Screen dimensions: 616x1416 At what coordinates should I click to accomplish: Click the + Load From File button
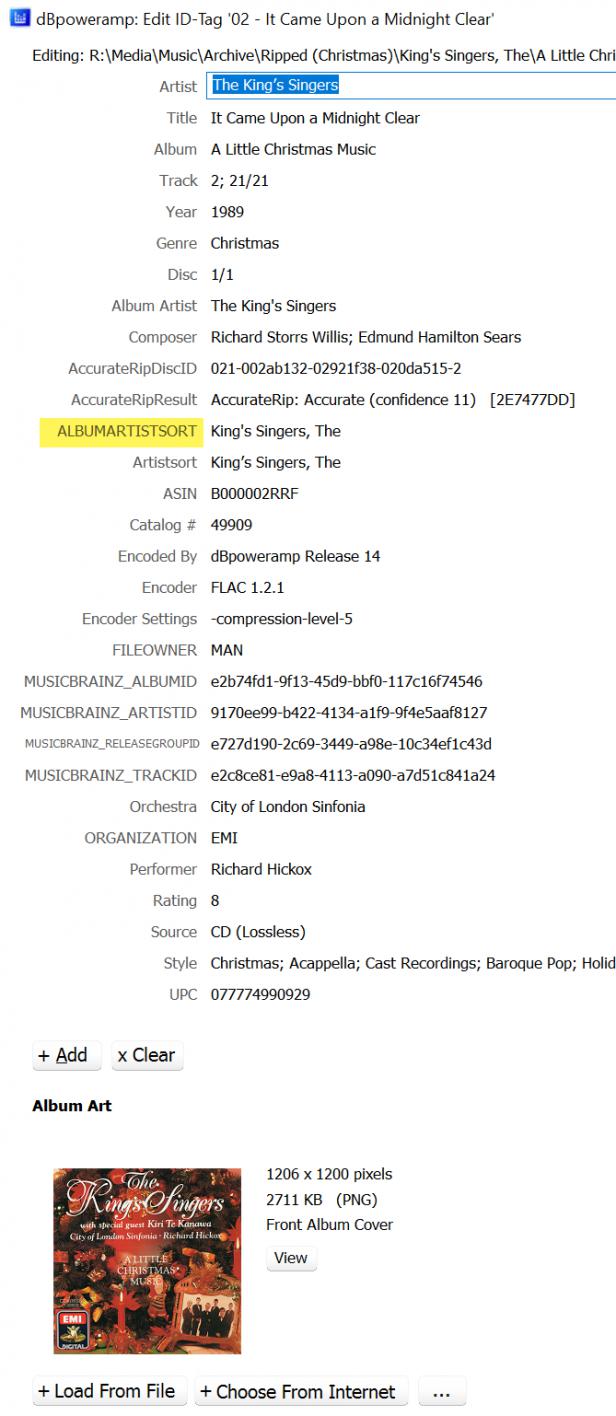pos(107,1391)
